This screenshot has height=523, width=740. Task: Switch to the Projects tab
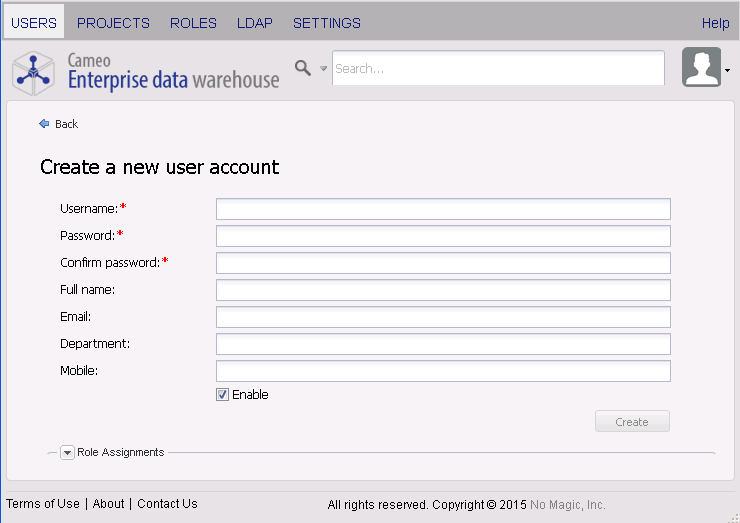113,23
